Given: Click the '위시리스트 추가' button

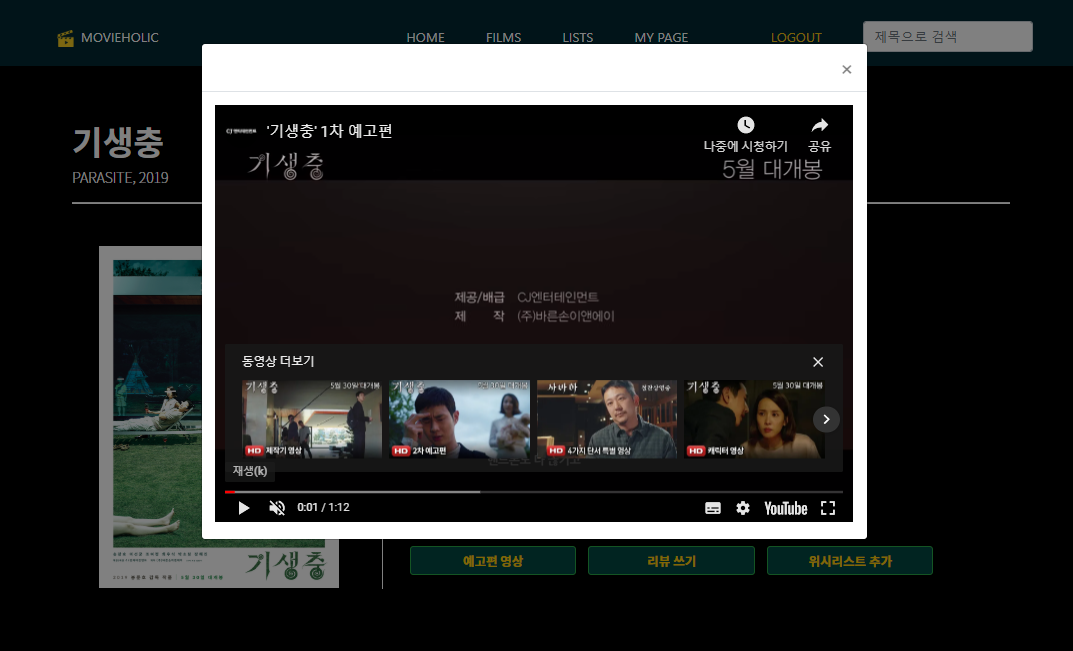Looking at the screenshot, I should [x=850, y=561].
